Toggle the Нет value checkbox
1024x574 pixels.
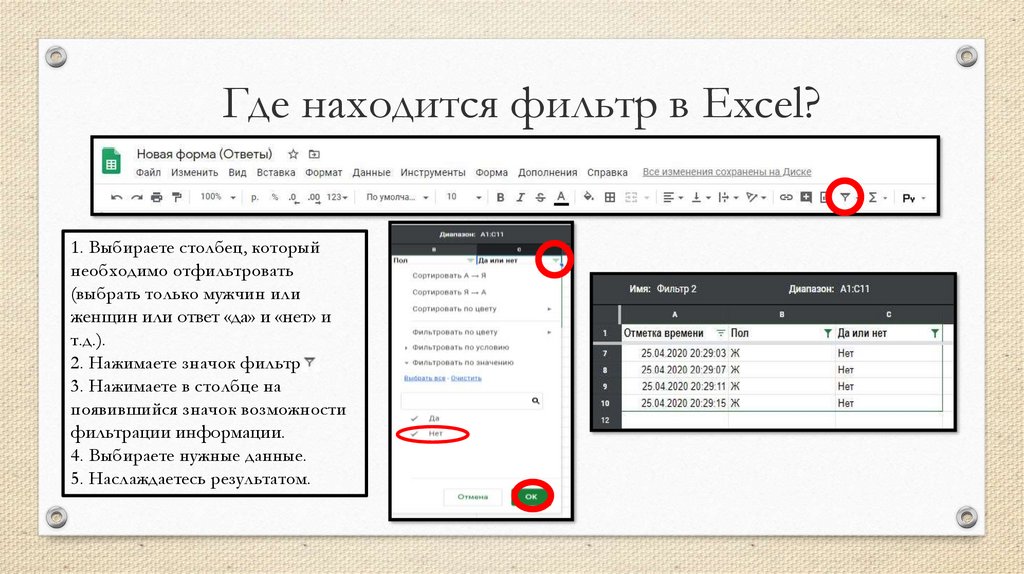click(x=413, y=434)
